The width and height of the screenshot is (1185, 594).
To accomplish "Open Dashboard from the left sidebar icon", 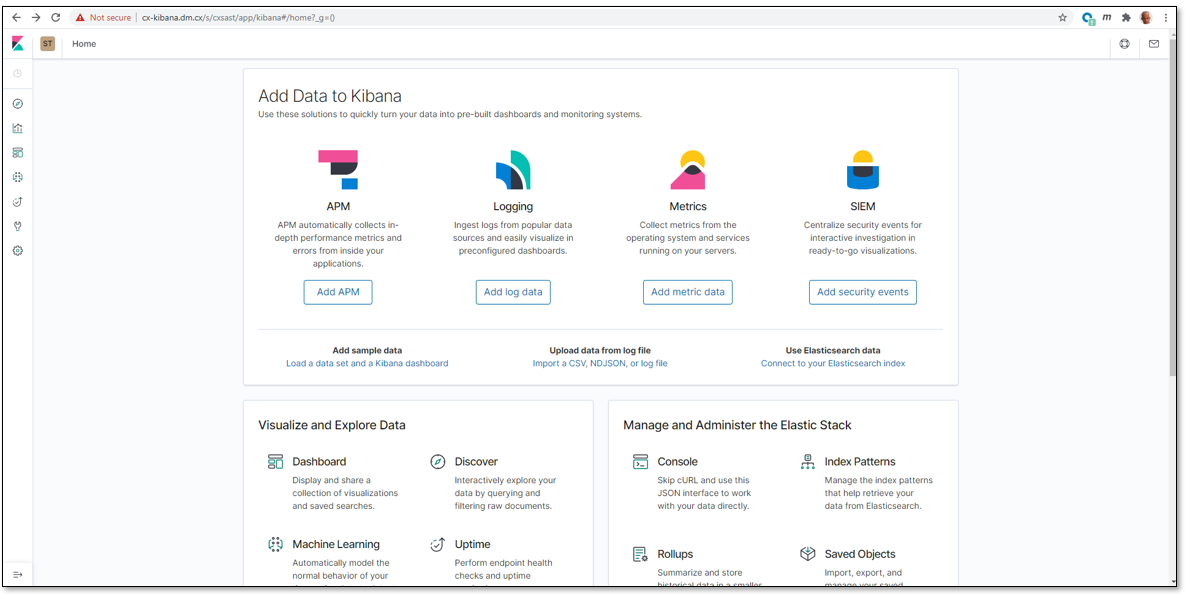I will tap(18, 153).
